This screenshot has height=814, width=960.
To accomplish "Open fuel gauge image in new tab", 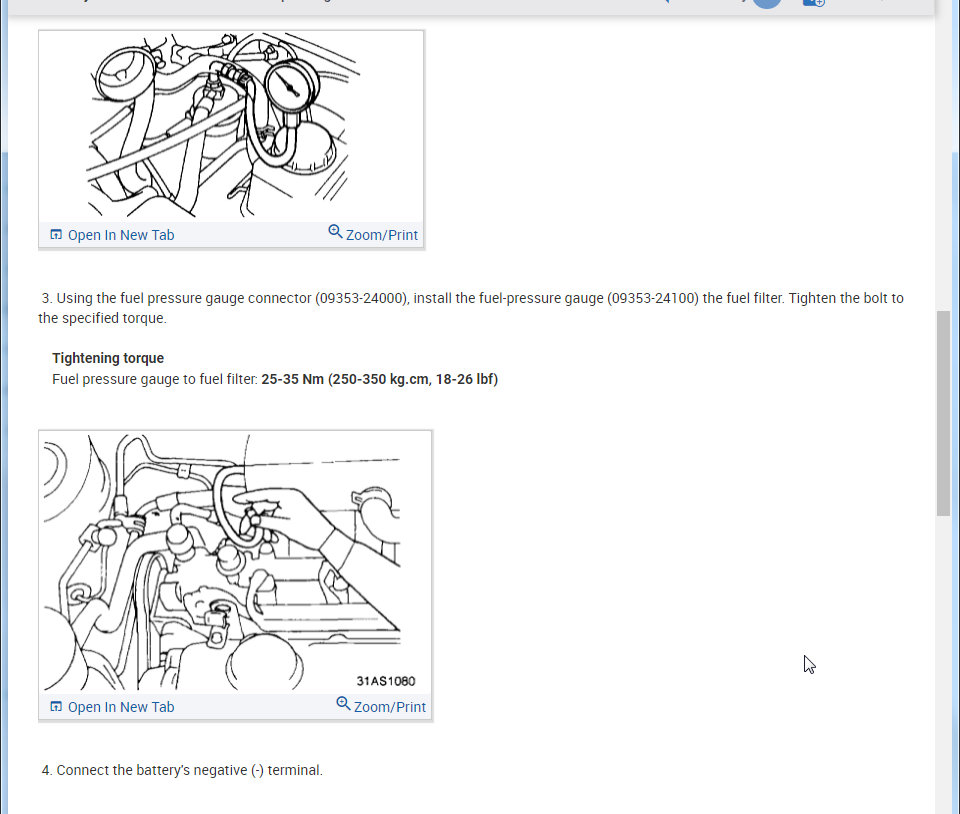I will click(x=112, y=235).
